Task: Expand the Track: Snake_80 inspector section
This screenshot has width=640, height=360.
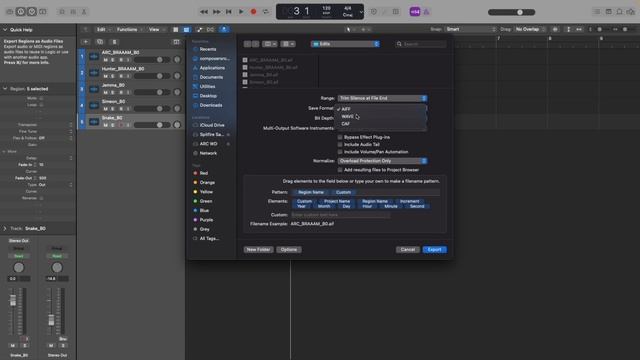Action: click(x=5, y=229)
